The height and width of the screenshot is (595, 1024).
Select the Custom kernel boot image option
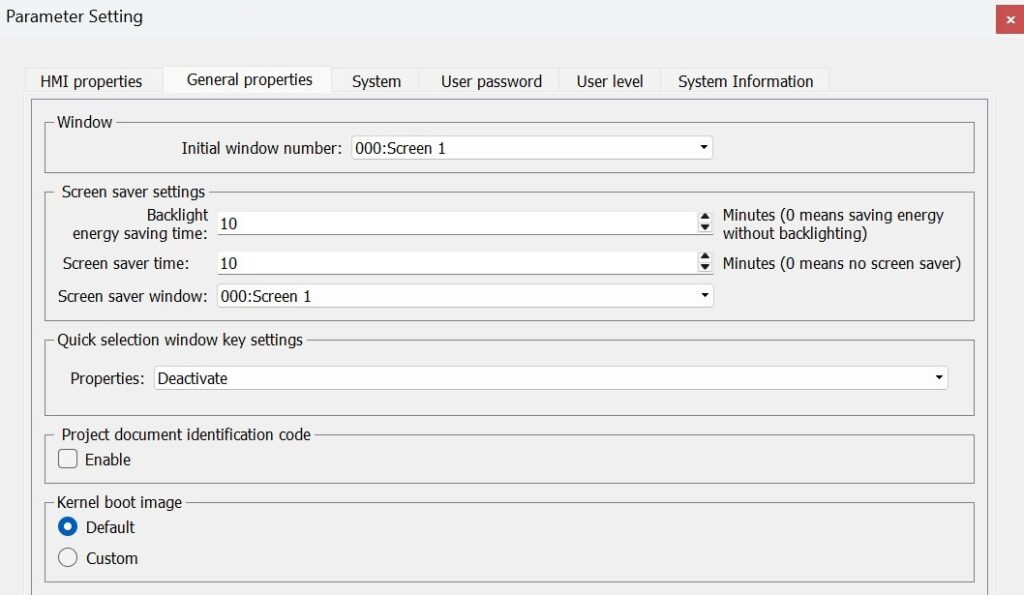coord(68,558)
